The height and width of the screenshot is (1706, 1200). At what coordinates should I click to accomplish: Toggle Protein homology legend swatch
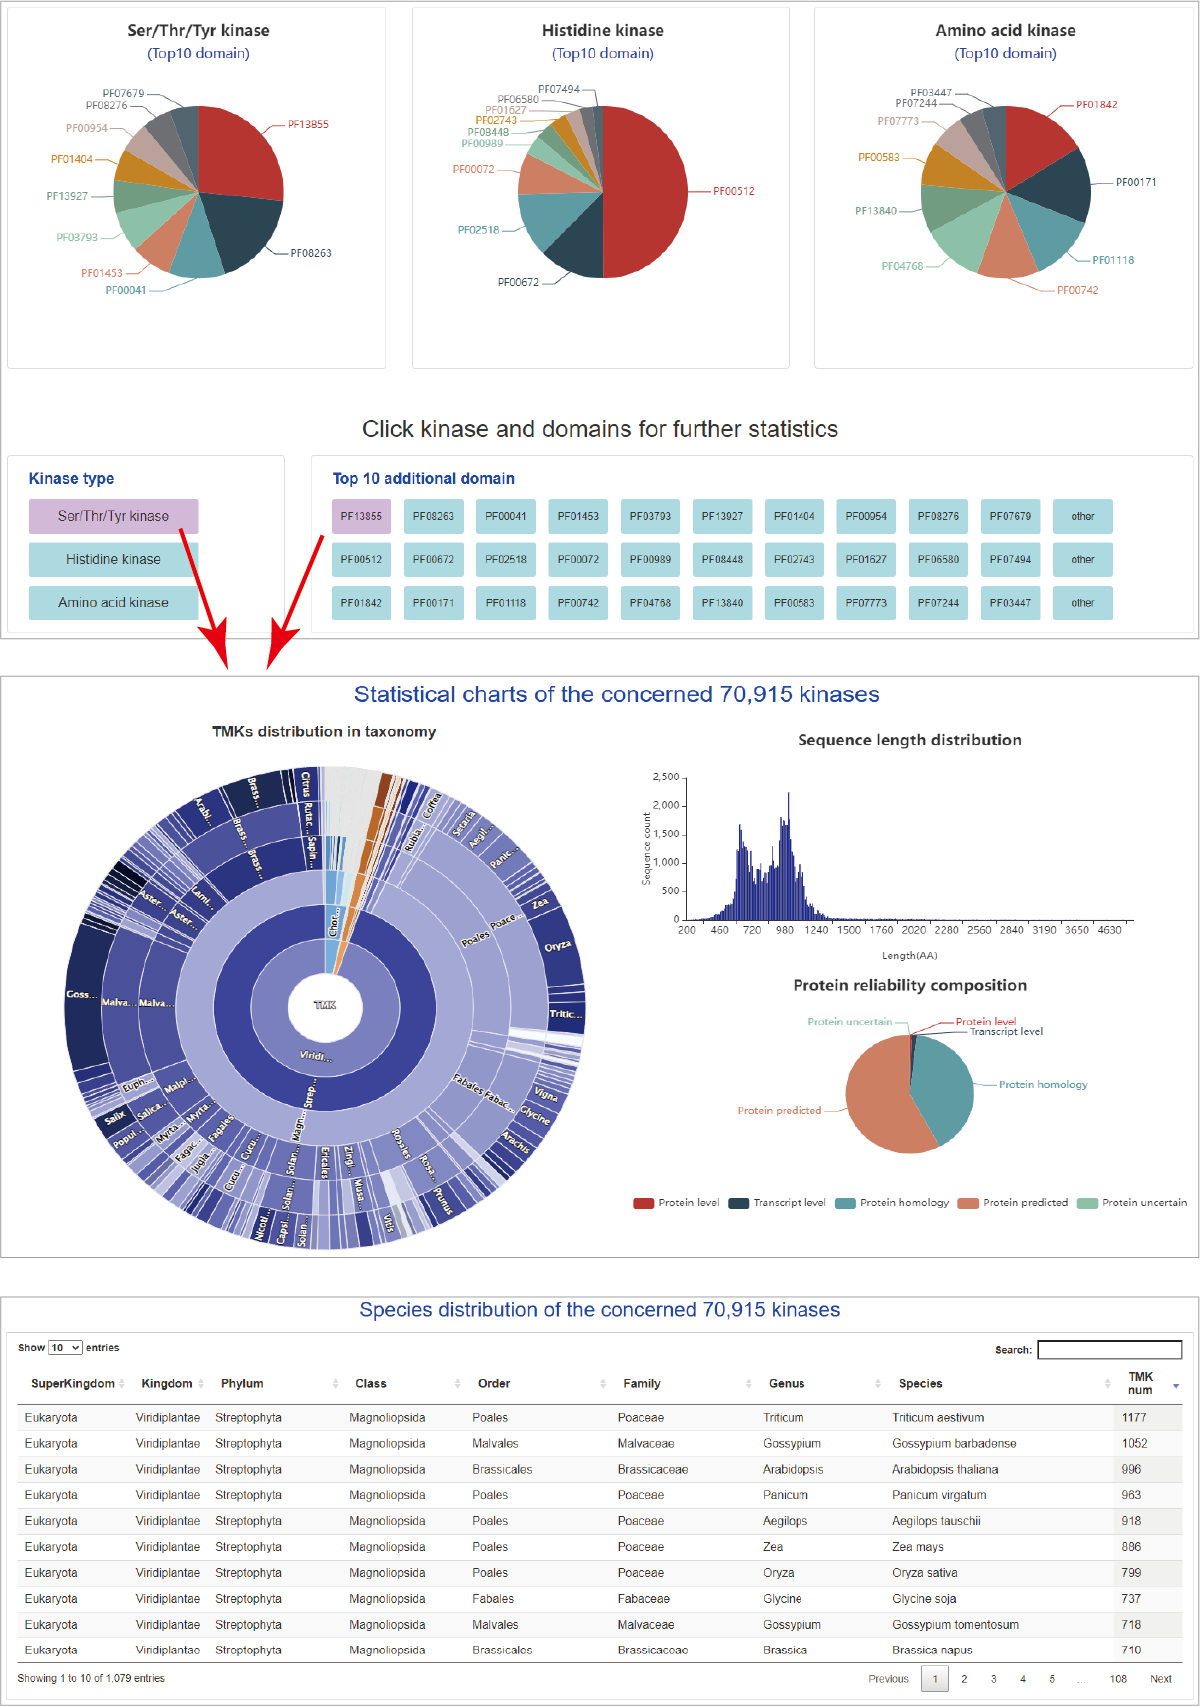click(845, 1203)
